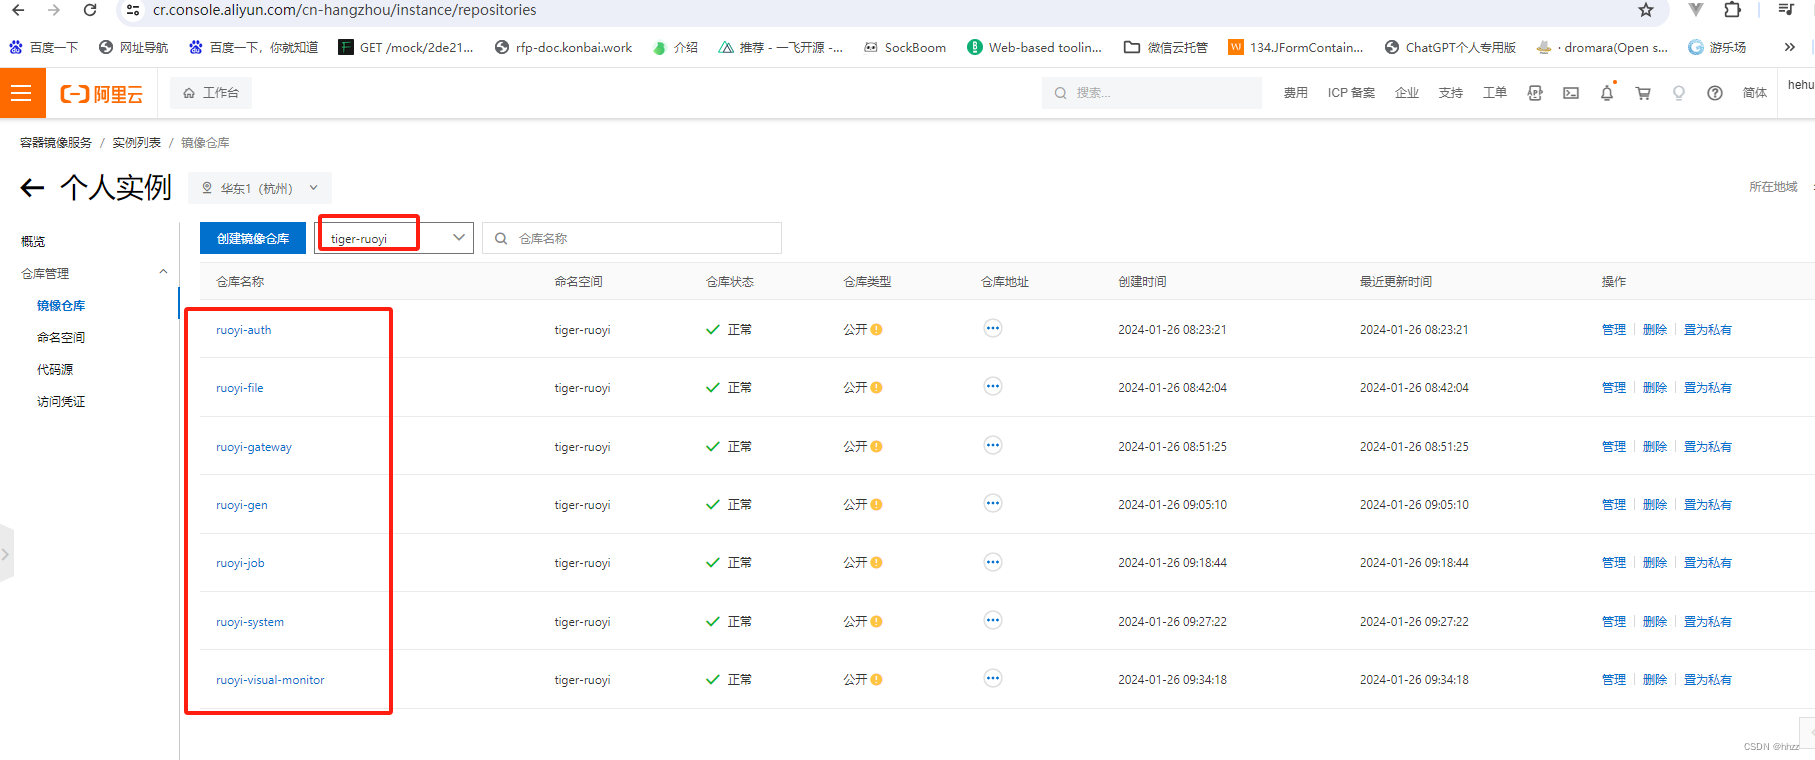This screenshot has width=1815, height=760.
Task: Open the Aliyun hamburger menu
Action: pyautogui.click(x=22, y=93)
